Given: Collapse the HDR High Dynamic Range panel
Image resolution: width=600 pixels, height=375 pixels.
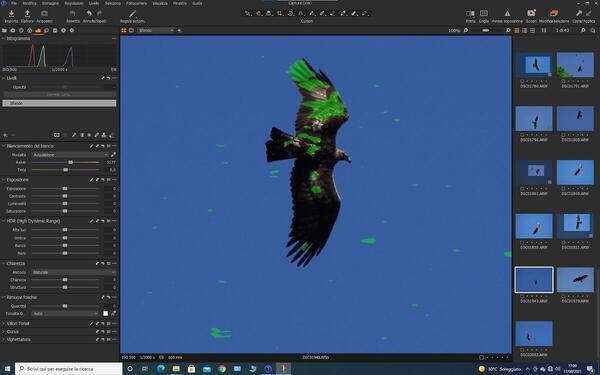Looking at the screenshot, I should 3,221.
